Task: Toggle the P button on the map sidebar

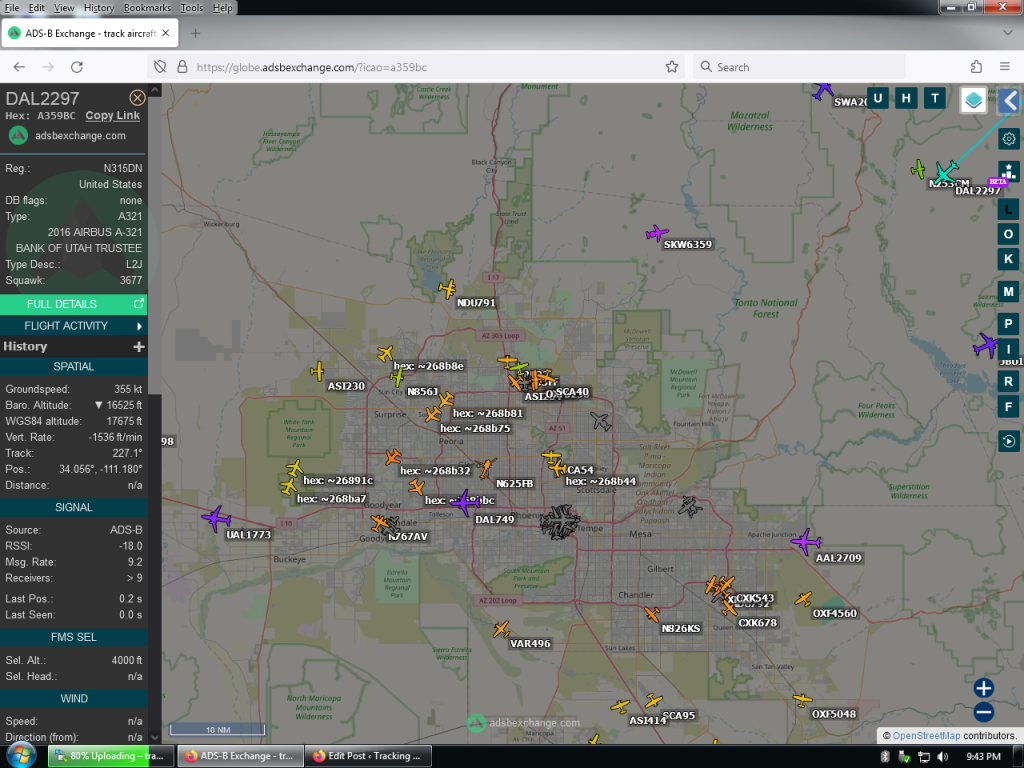Action: 1008,324
